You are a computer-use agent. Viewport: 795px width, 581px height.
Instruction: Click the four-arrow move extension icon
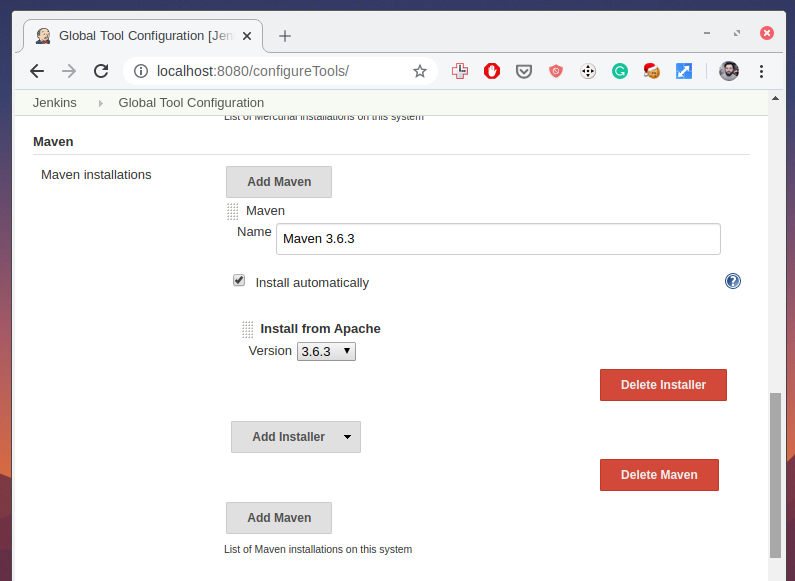588,71
